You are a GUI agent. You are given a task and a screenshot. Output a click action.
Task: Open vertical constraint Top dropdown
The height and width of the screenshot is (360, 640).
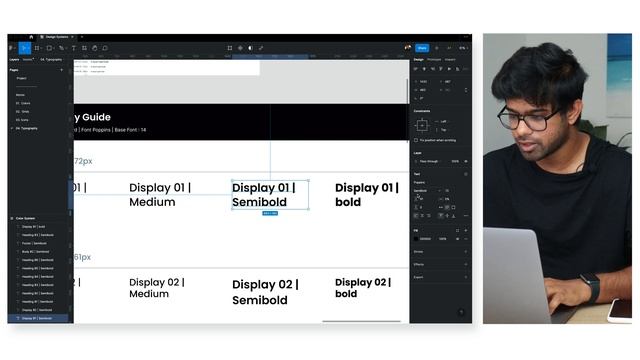444,130
